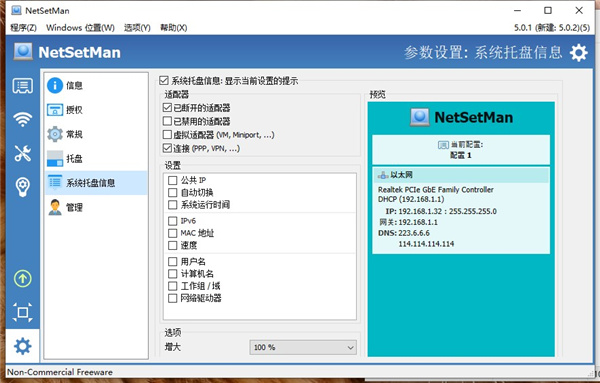The image size is (600, 383).
Task: Enable MAC 地址 checkbox
Action: tap(173, 233)
